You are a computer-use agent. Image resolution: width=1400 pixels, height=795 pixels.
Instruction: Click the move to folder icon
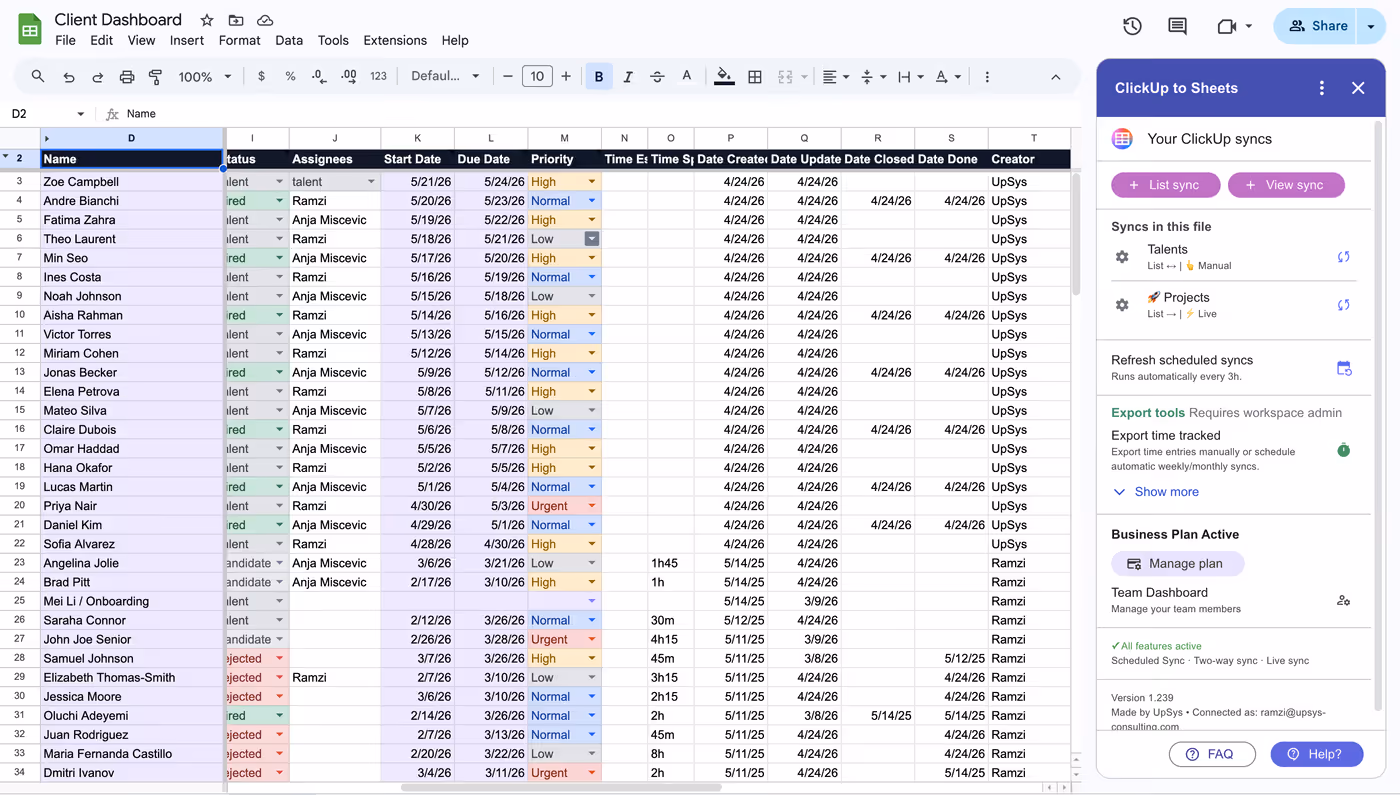point(236,20)
